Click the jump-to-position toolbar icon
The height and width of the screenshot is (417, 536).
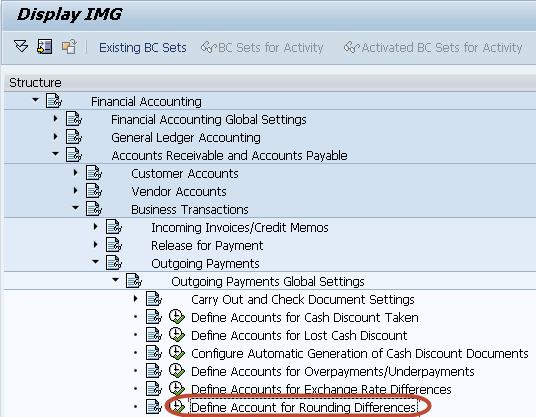44,46
